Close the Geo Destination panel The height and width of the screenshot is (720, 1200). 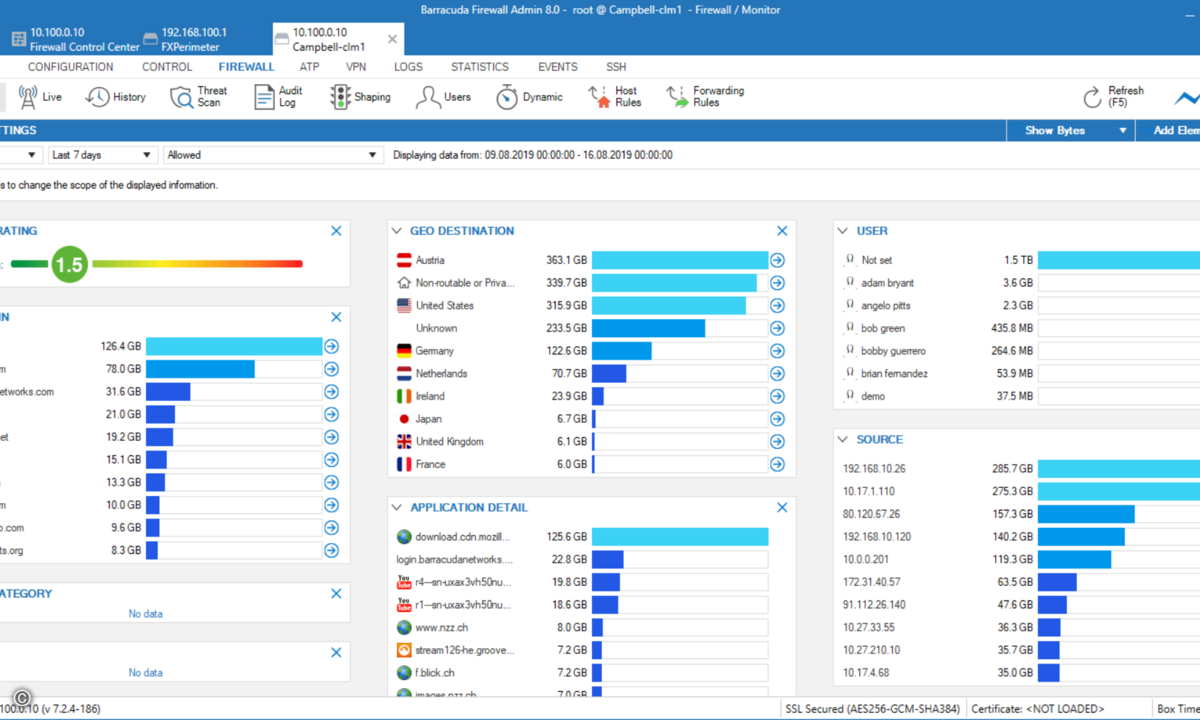point(782,231)
